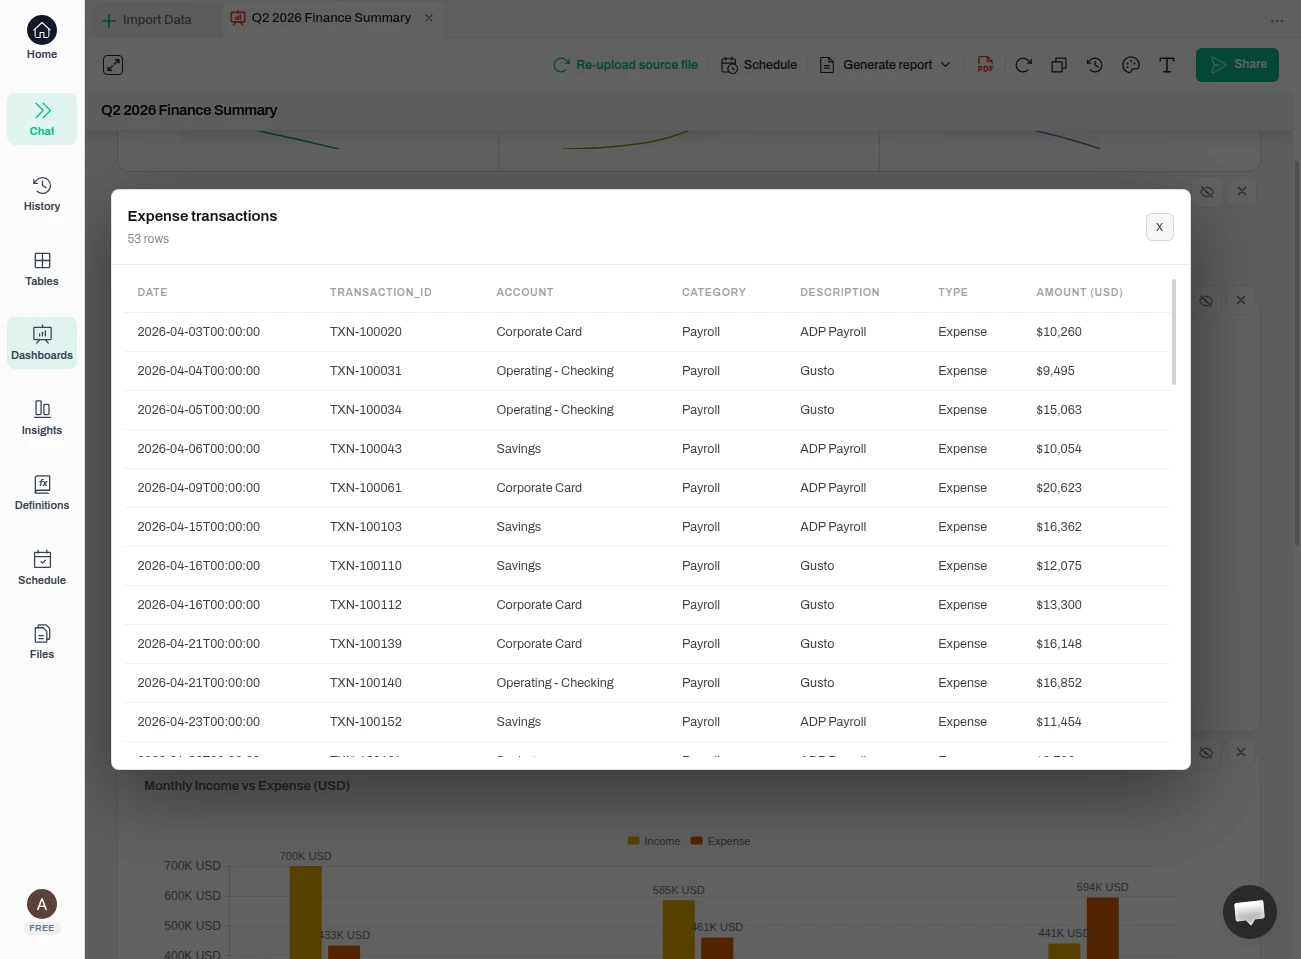Image resolution: width=1301 pixels, height=959 pixels.
Task: Click the CATEGORY column header
Action: click(714, 292)
